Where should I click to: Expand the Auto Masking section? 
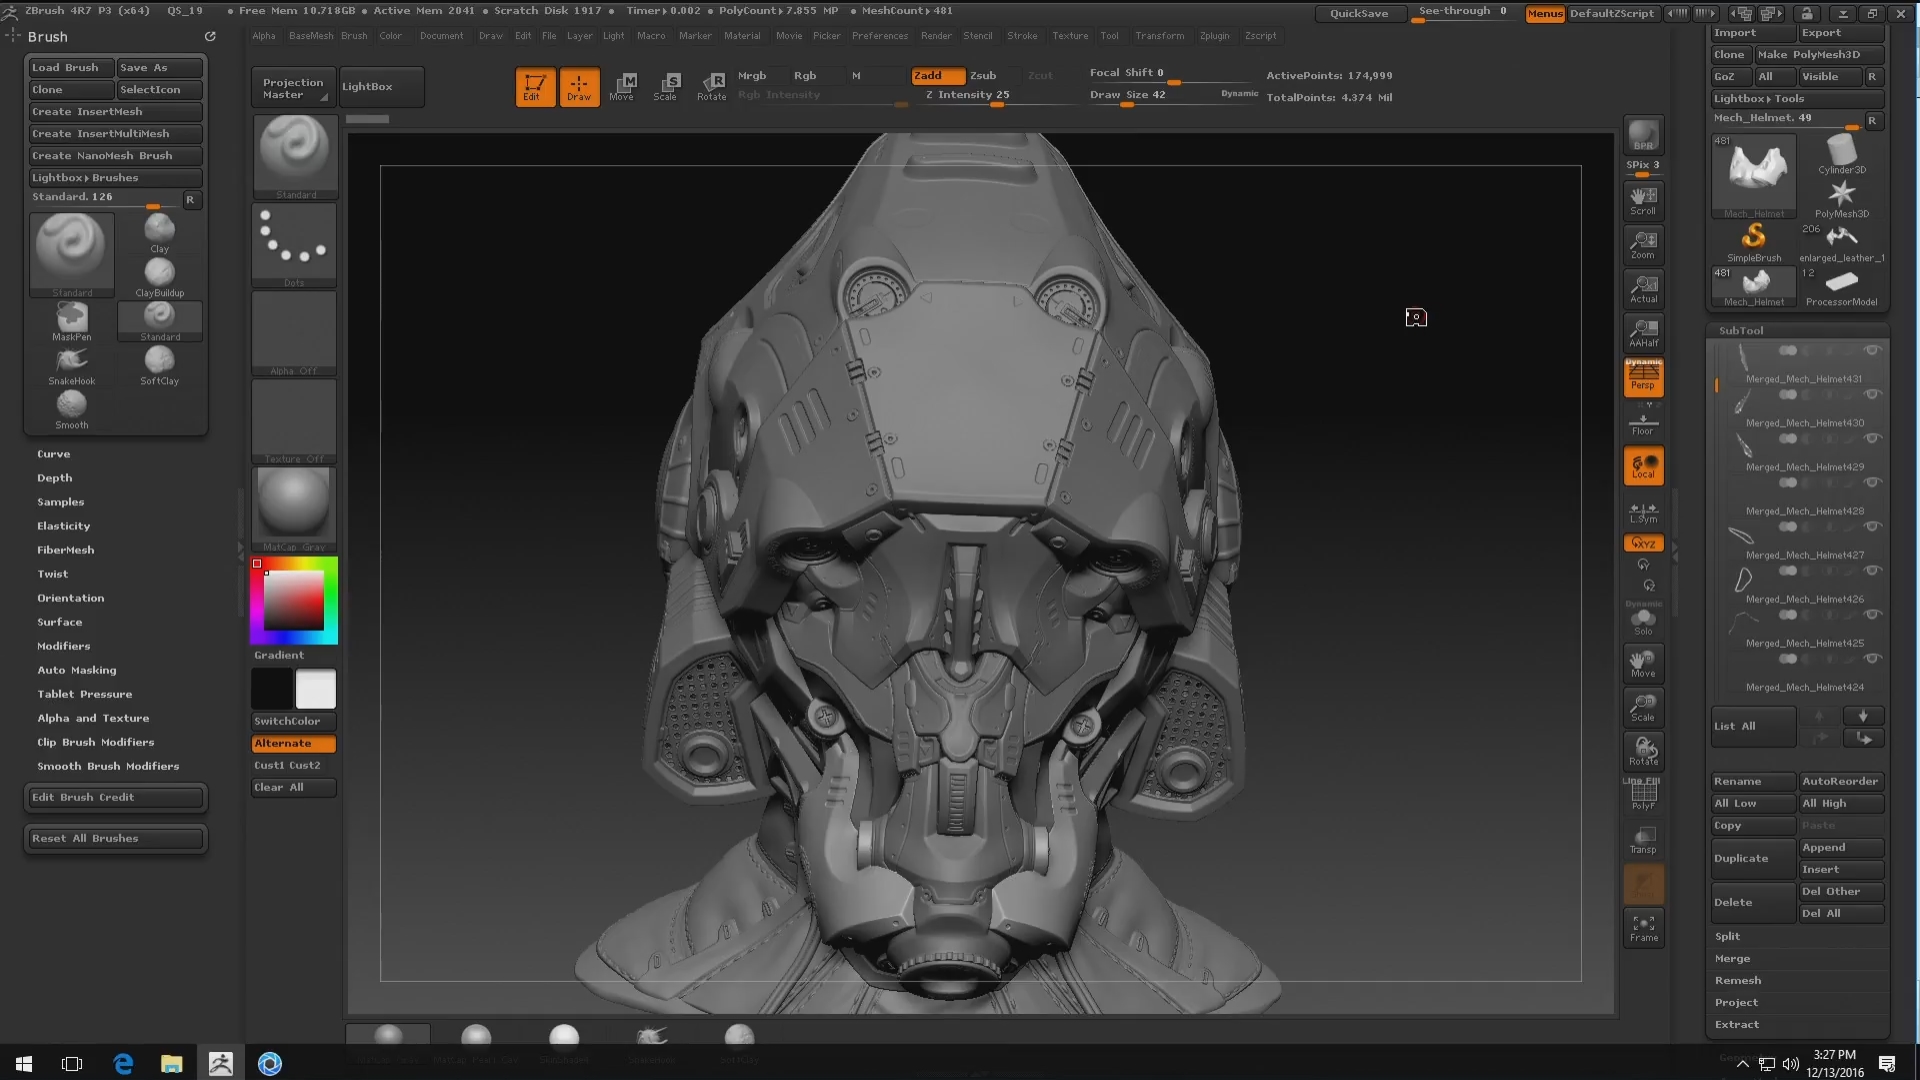[77, 670]
